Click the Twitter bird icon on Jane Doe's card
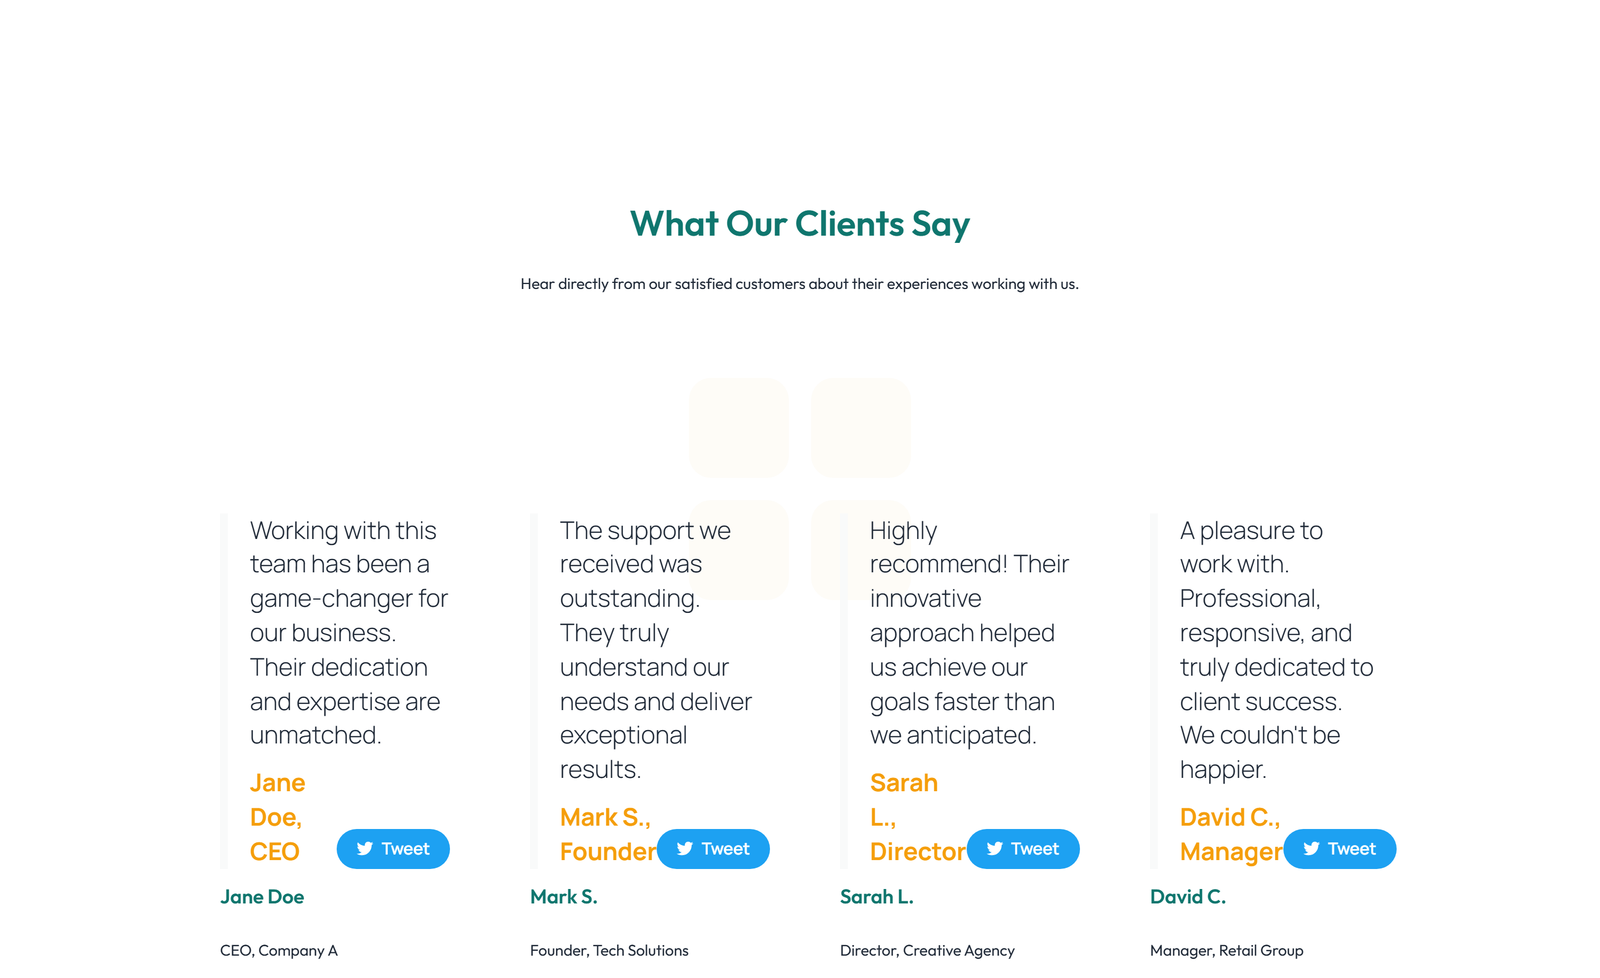1600x978 pixels. pyautogui.click(x=365, y=848)
